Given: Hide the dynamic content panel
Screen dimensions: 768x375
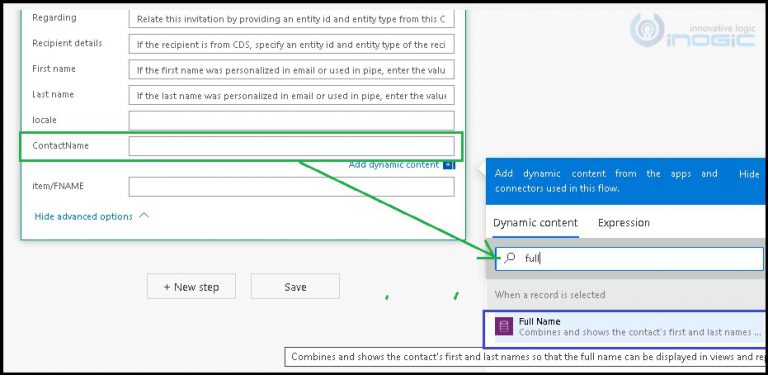Looking at the screenshot, I should (749, 174).
